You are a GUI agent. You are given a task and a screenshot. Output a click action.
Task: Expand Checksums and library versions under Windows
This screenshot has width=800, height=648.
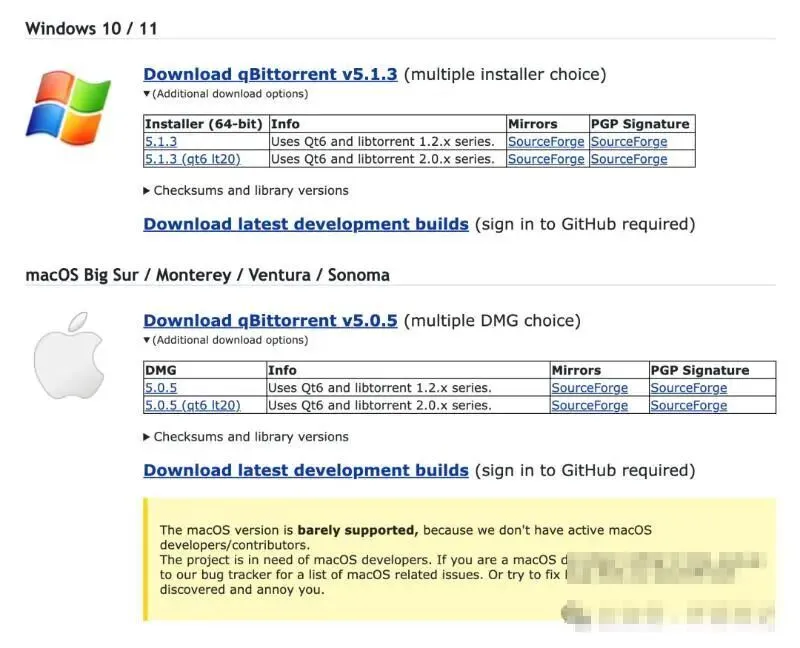(246, 191)
